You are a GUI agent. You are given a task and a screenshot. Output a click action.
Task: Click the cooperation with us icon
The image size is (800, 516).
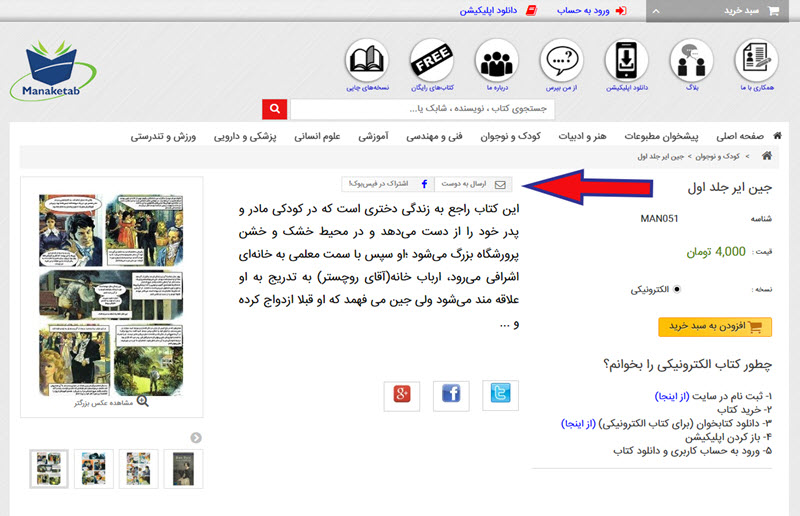point(757,61)
